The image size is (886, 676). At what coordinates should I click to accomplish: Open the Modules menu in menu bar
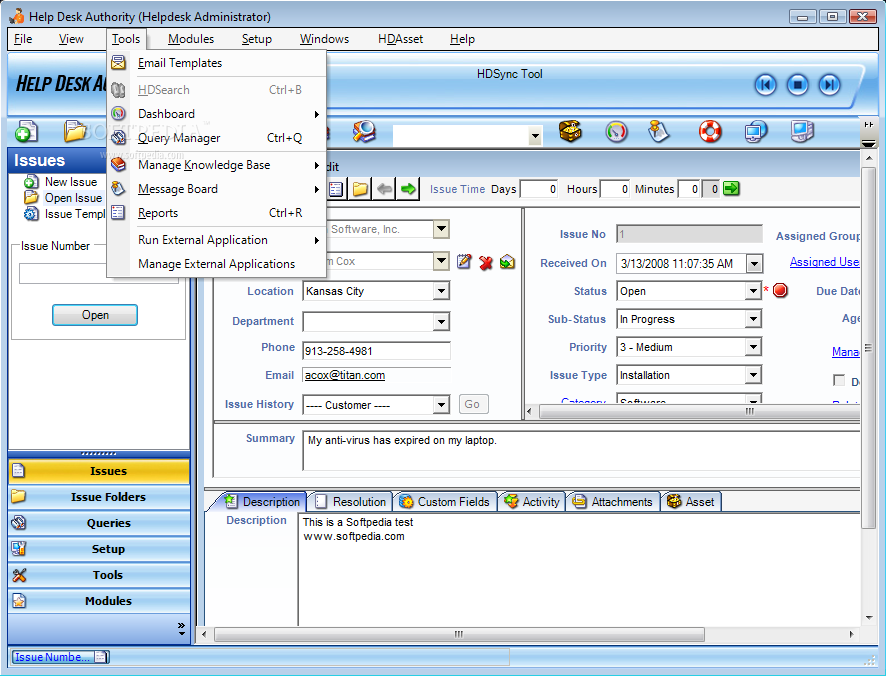tap(191, 39)
